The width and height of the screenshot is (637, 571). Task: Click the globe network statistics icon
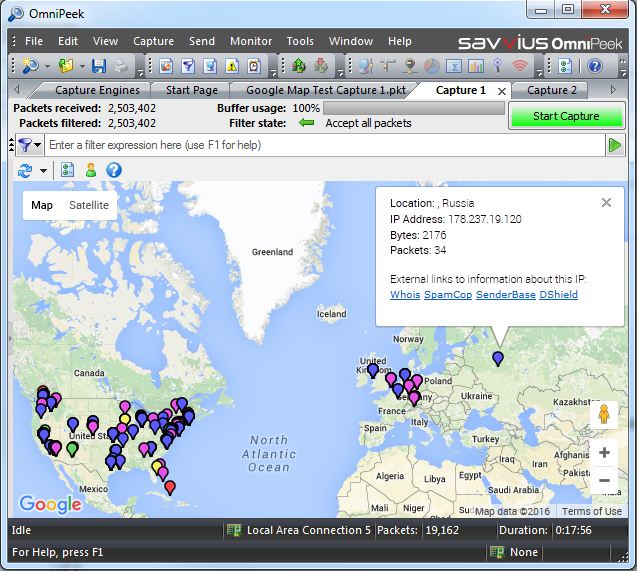tap(365, 66)
